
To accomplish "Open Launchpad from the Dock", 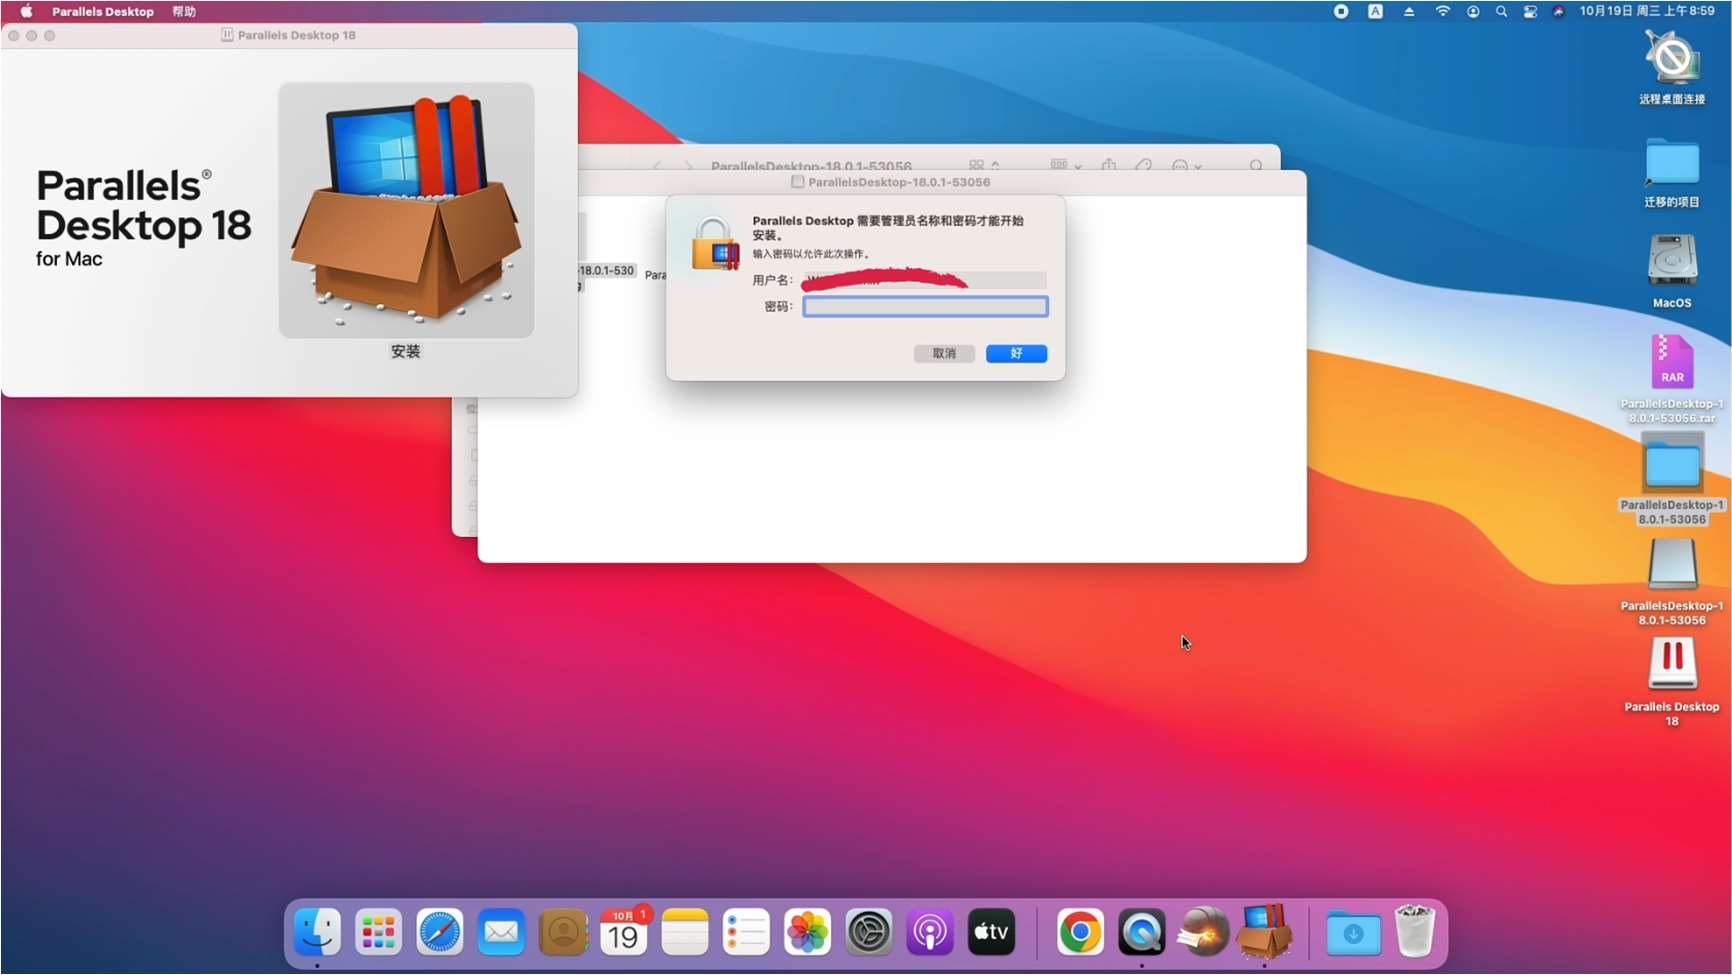I will point(378,933).
